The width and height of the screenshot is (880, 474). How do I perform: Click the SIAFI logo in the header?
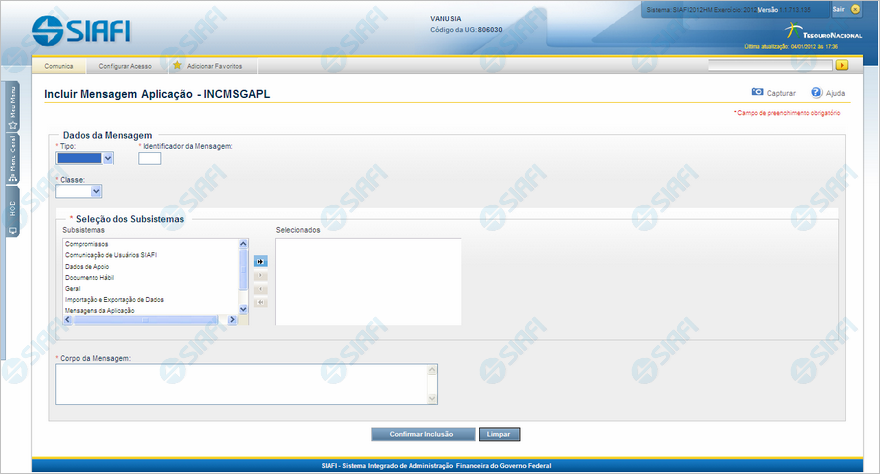click(x=80, y=30)
